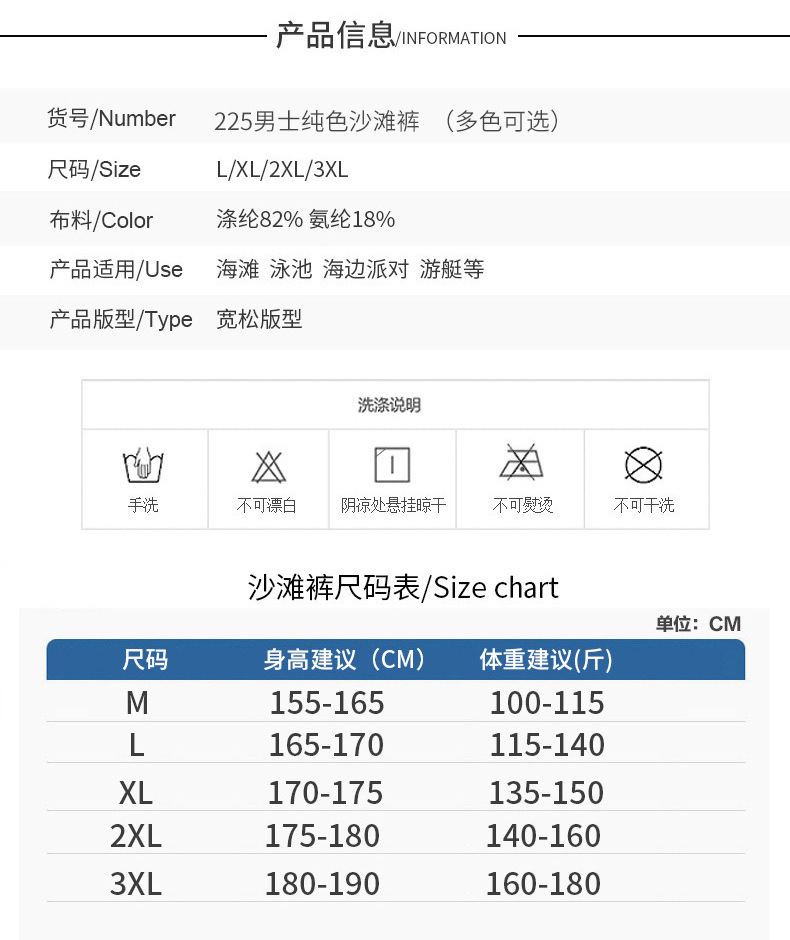Click the hang-dry-in-shade (阴凉处悬挂晾干) icon
The height and width of the screenshot is (940, 790).
click(393, 466)
